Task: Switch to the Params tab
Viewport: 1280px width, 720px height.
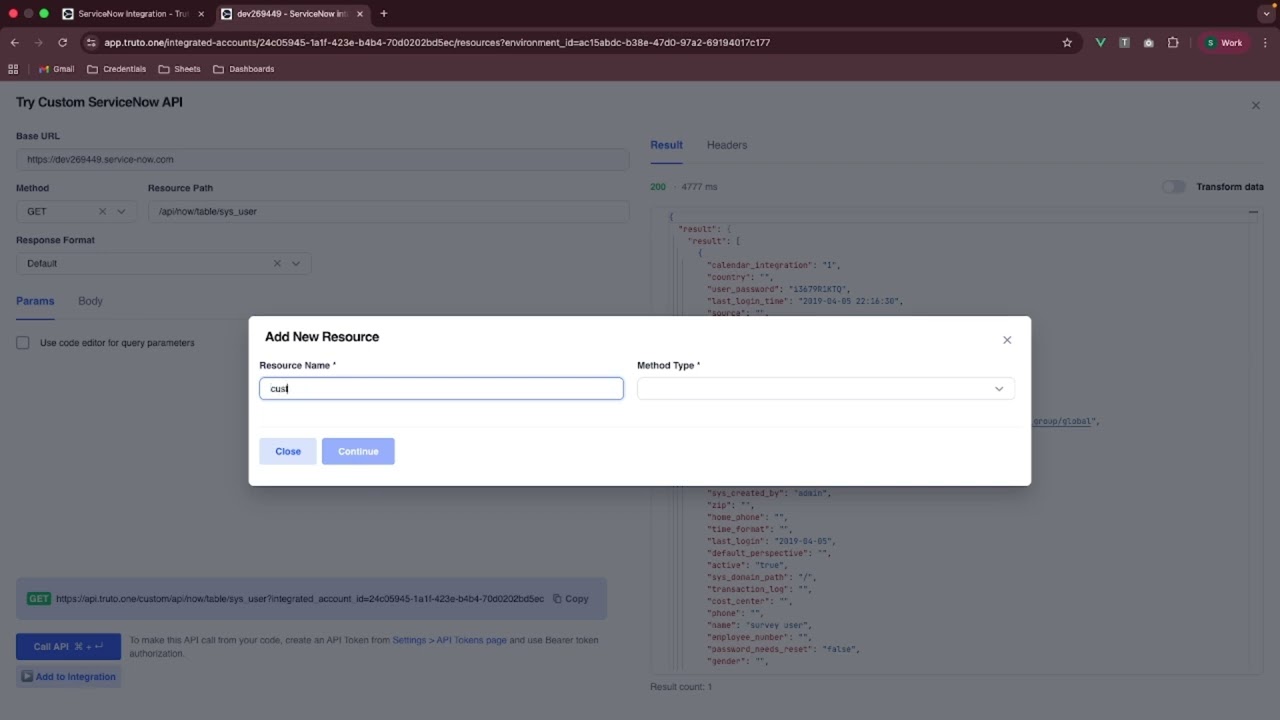Action: pyautogui.click(x=35, y=301)
